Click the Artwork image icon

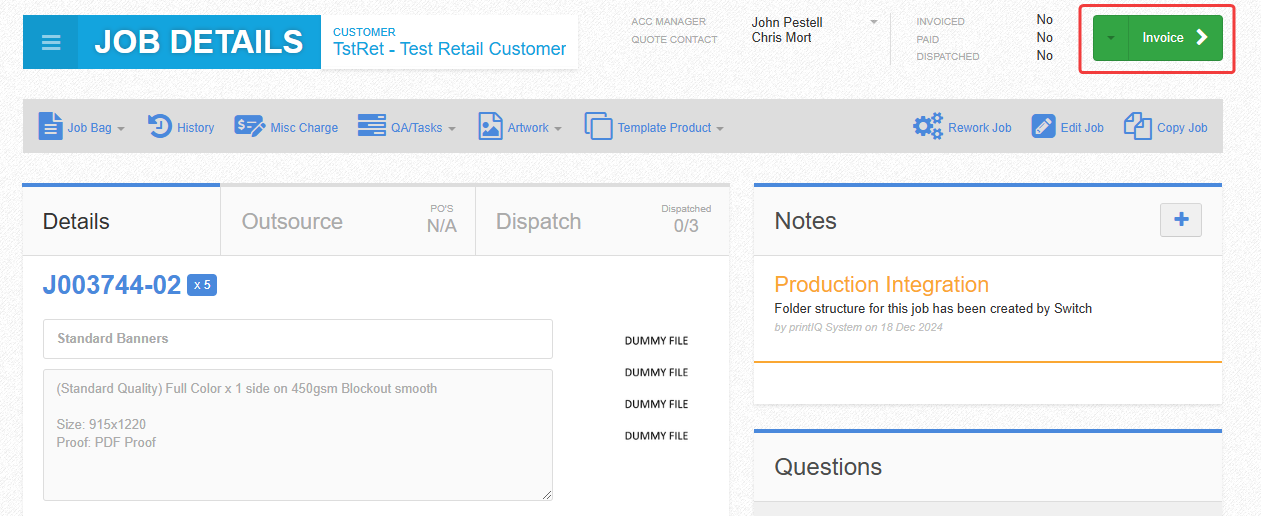pyautogui.click(x=490, y=127)
